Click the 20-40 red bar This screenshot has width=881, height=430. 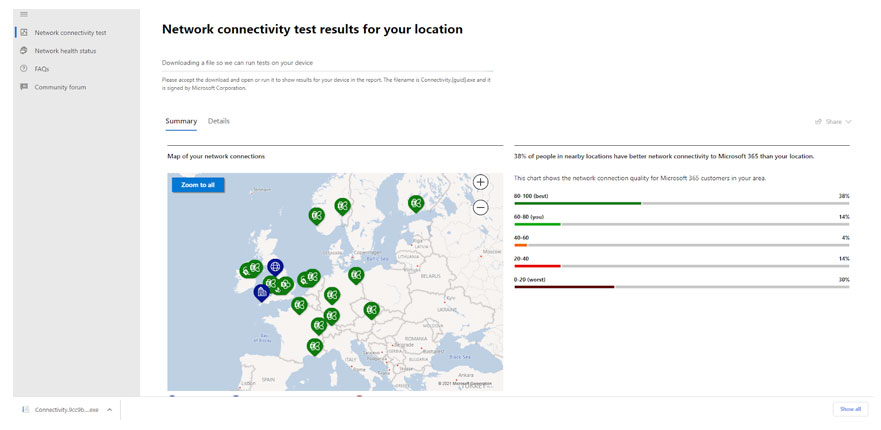(x=537, y=266)
